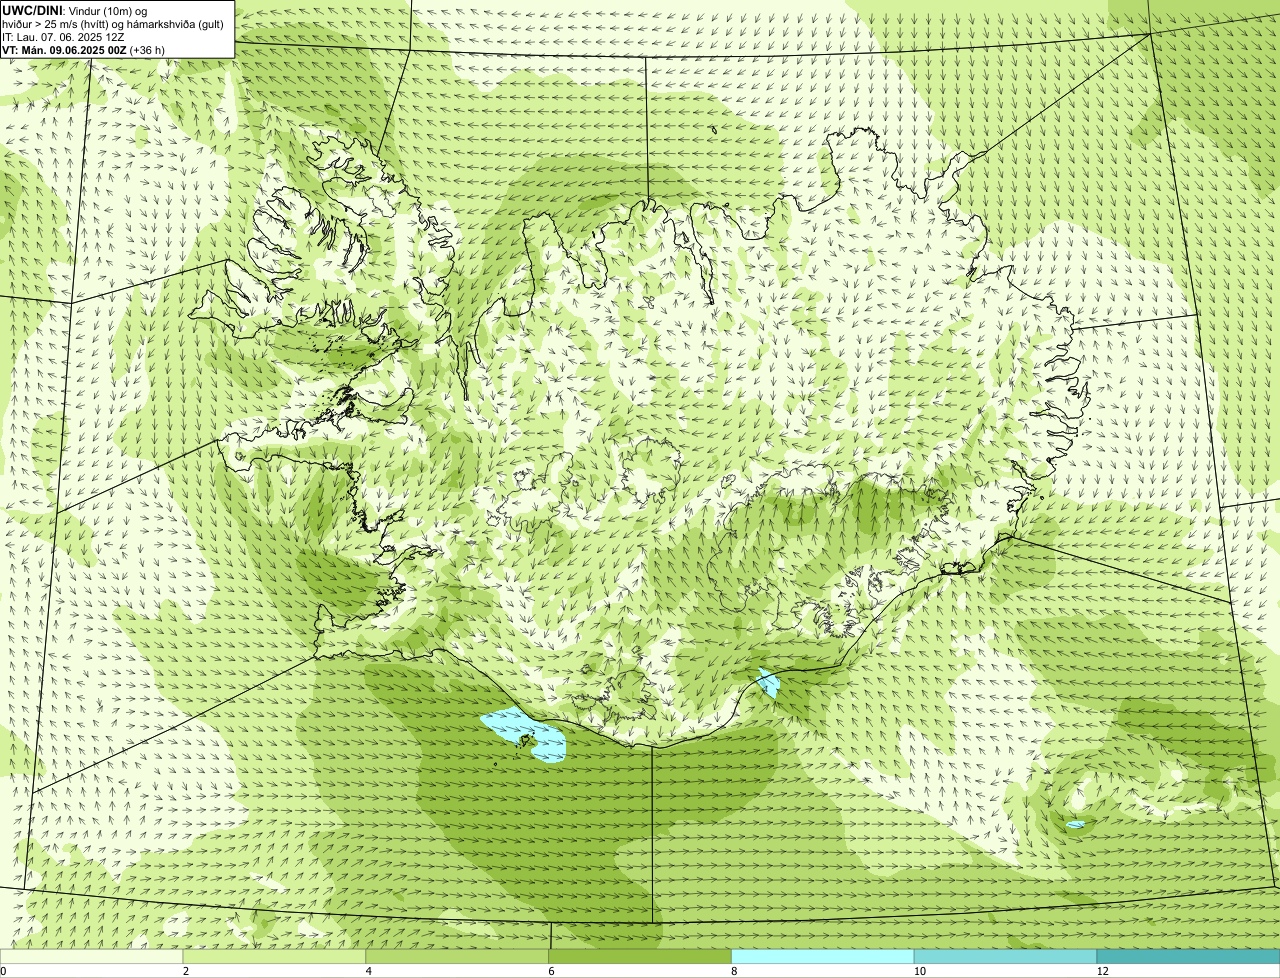
Task: Click the 'UWC/DINI: Vindur (10m) og' title line
Action: (75, 10)
